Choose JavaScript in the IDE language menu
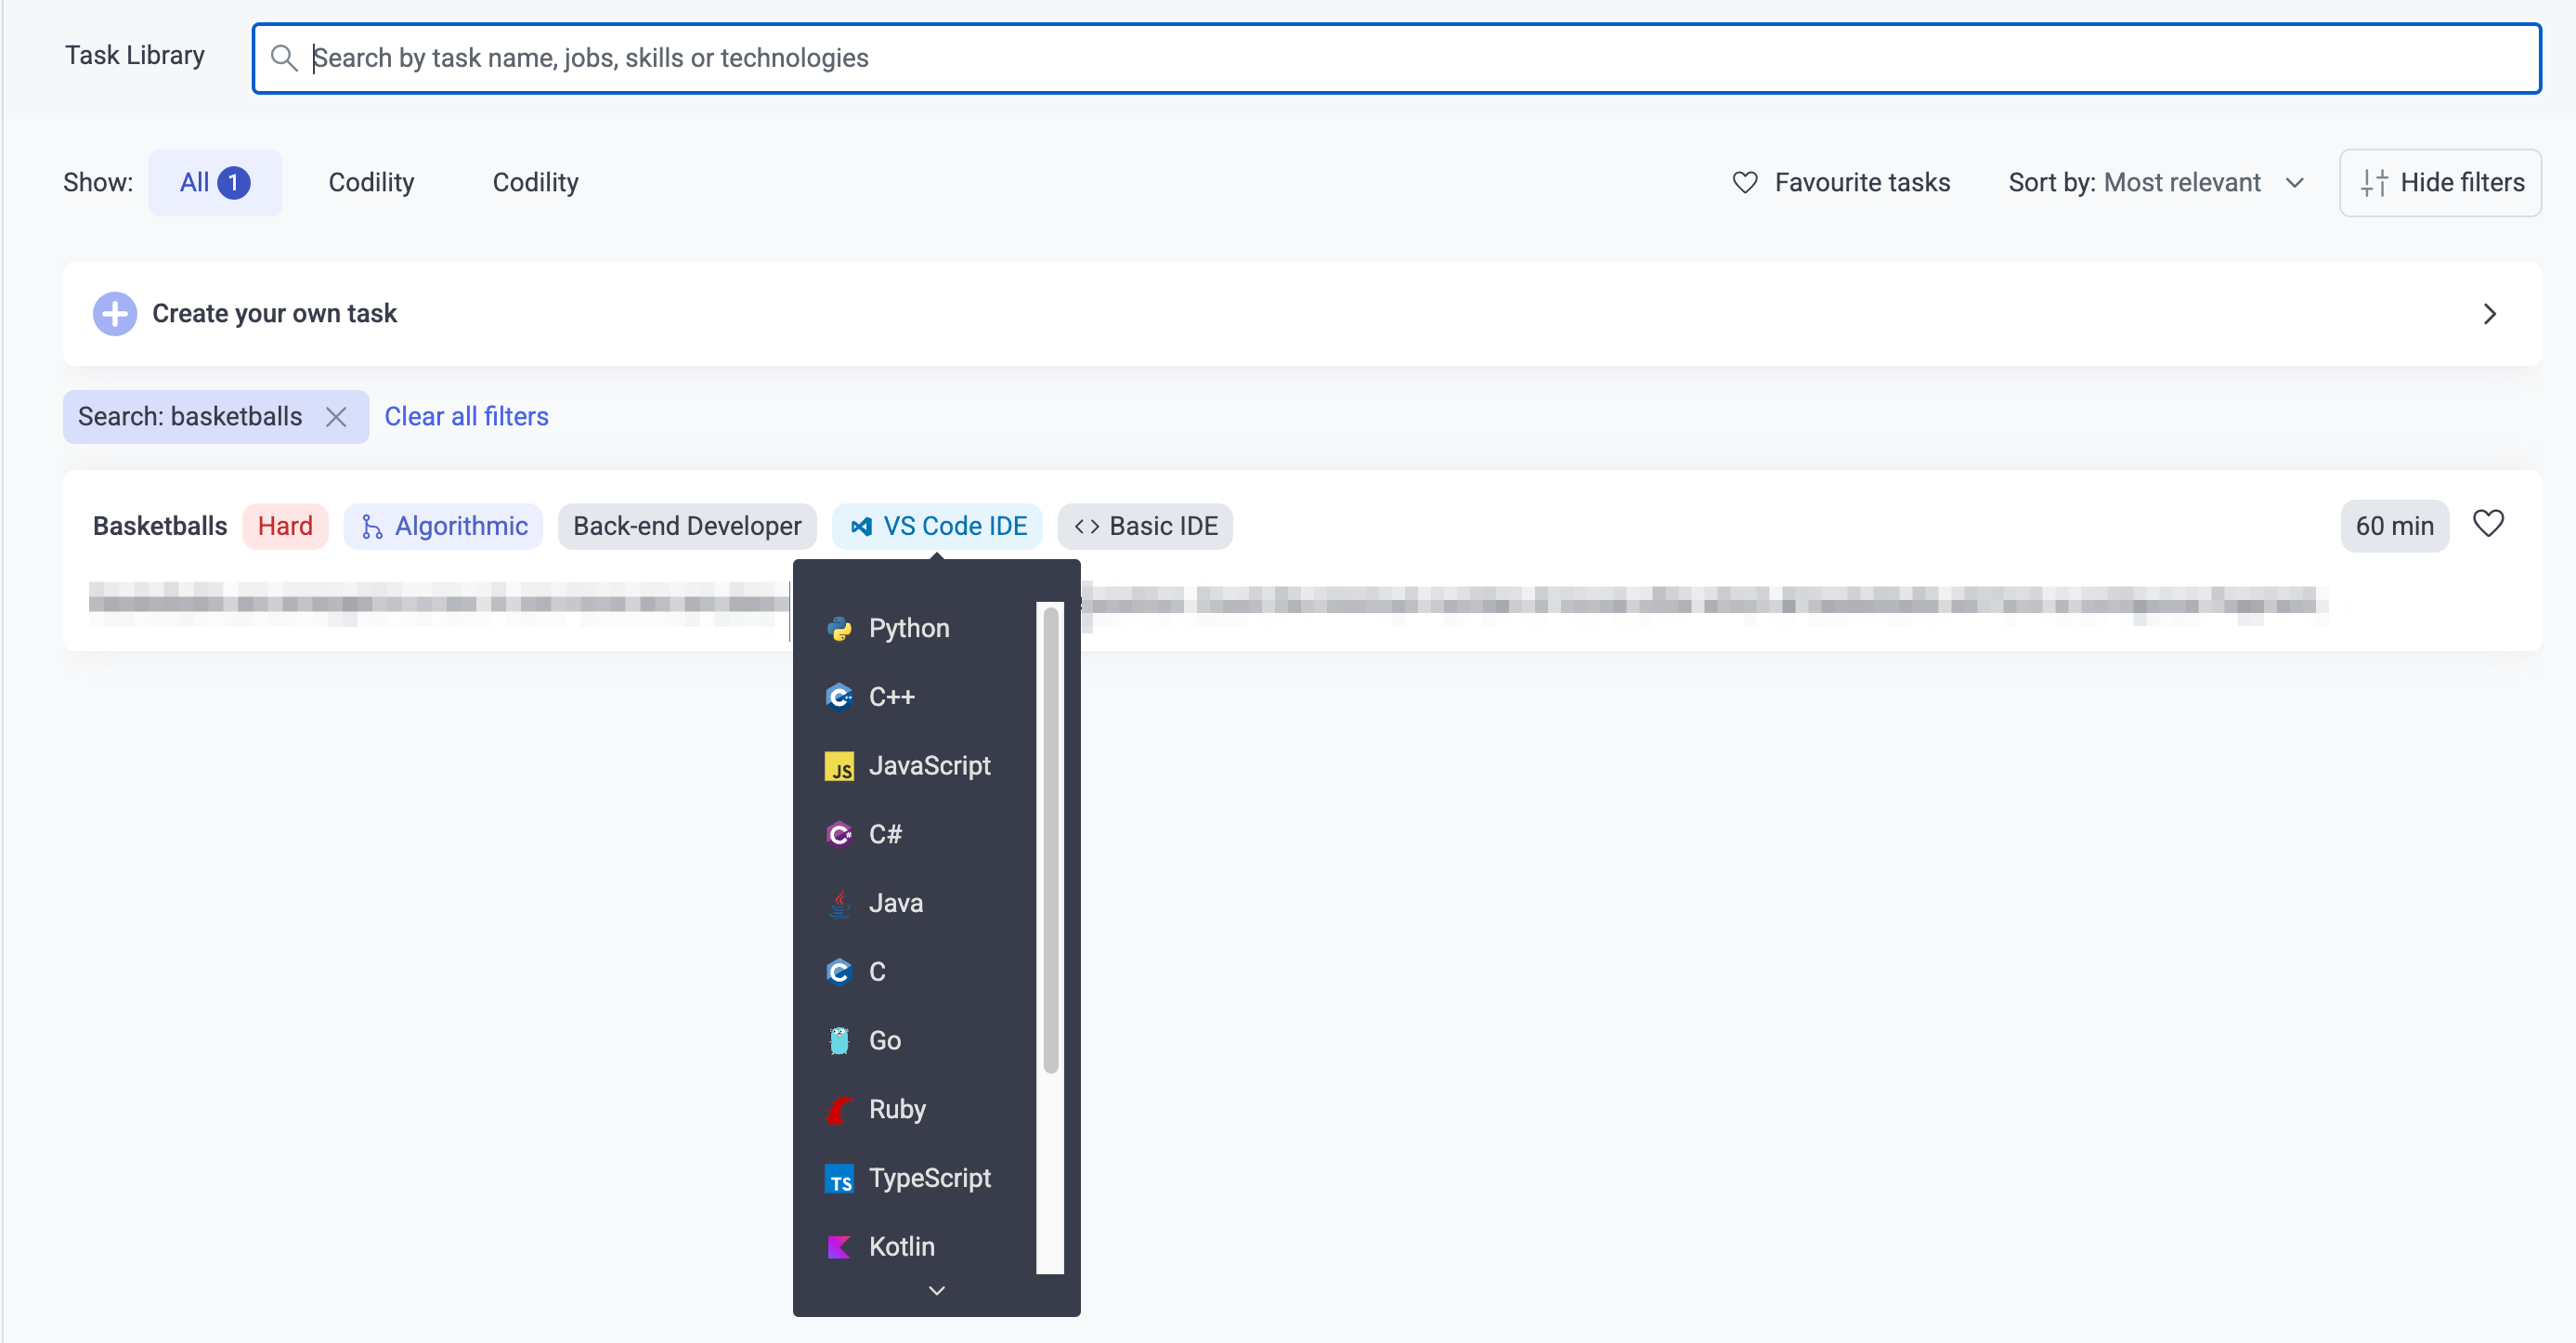The height and width of the screenshot is (1343, 2576). pyautogui.click(x=929, y=765)
